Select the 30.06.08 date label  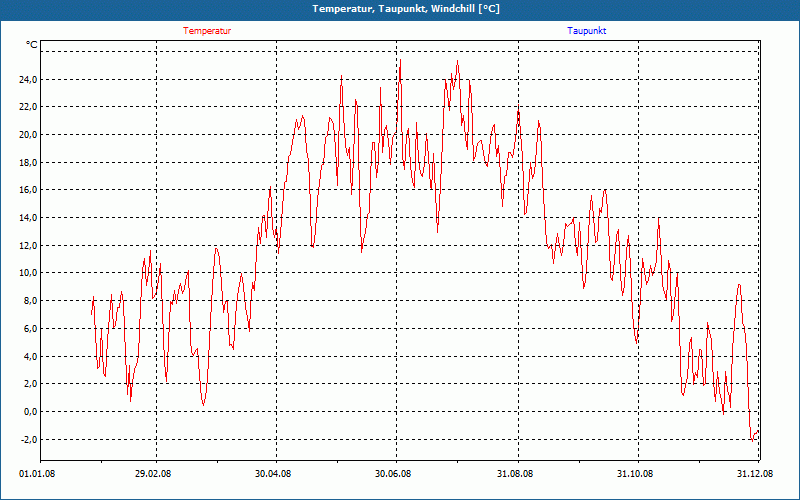[393, 474]
